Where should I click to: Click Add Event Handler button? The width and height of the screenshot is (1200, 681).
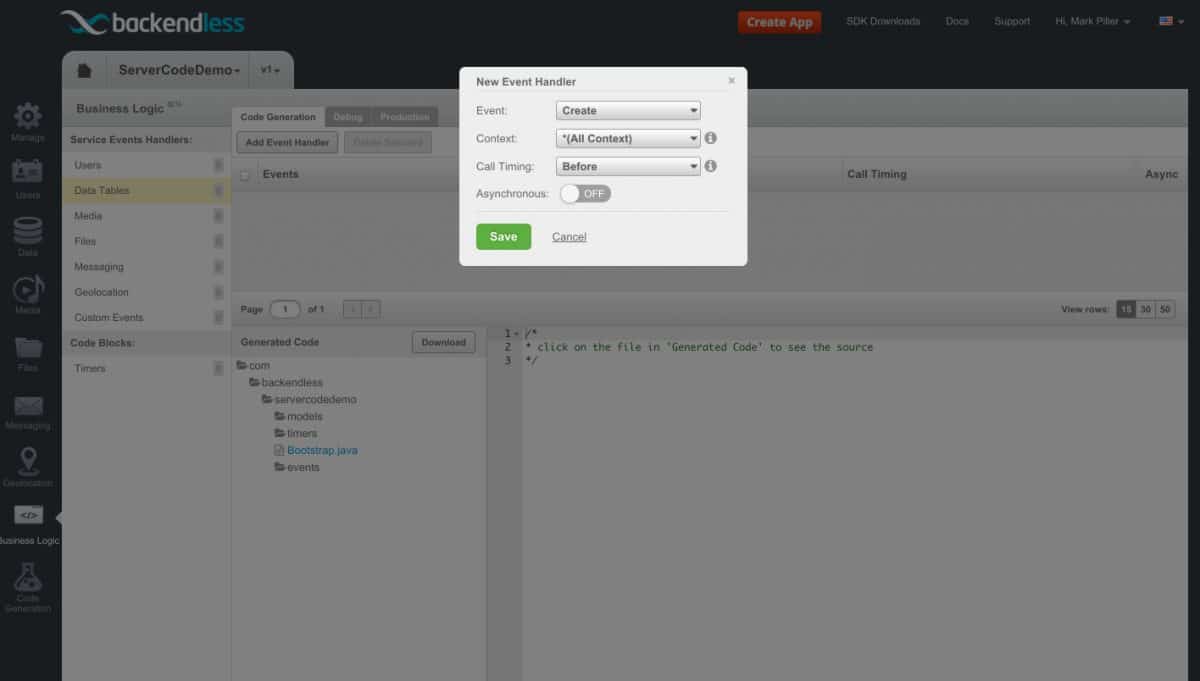[x=287, y=143]
